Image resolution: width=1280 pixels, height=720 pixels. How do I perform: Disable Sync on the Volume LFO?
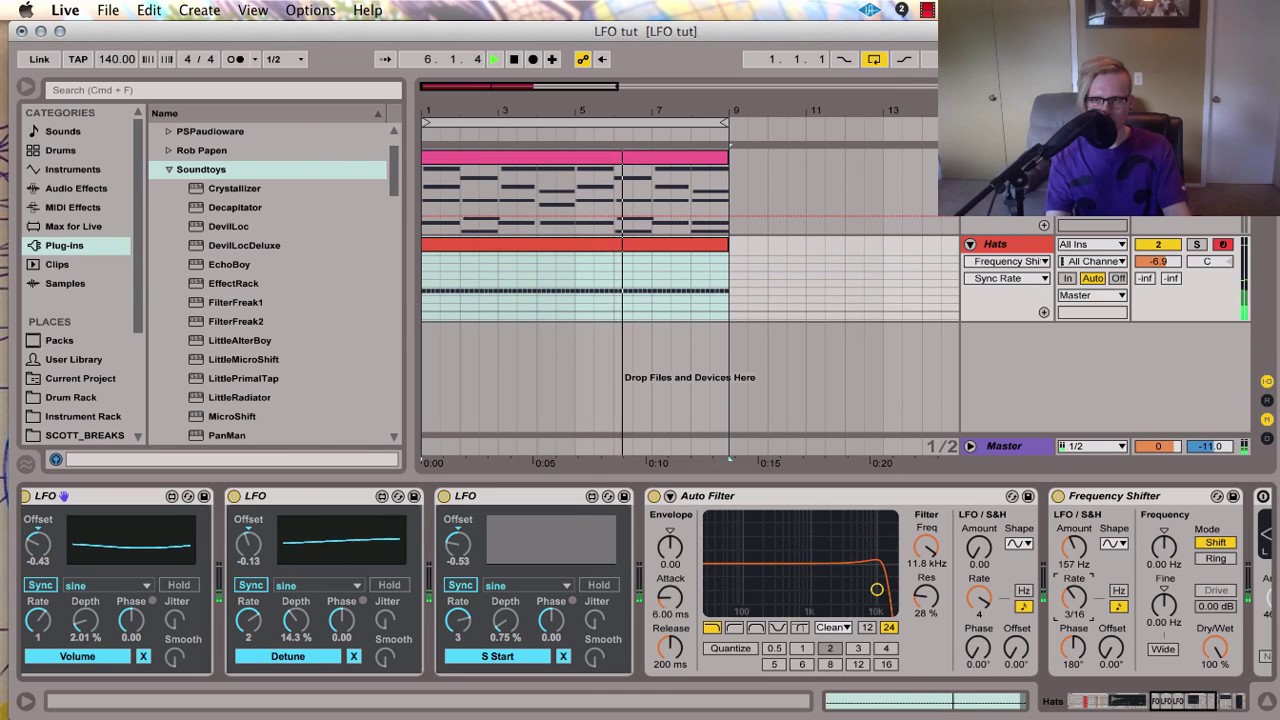(41, 585)
